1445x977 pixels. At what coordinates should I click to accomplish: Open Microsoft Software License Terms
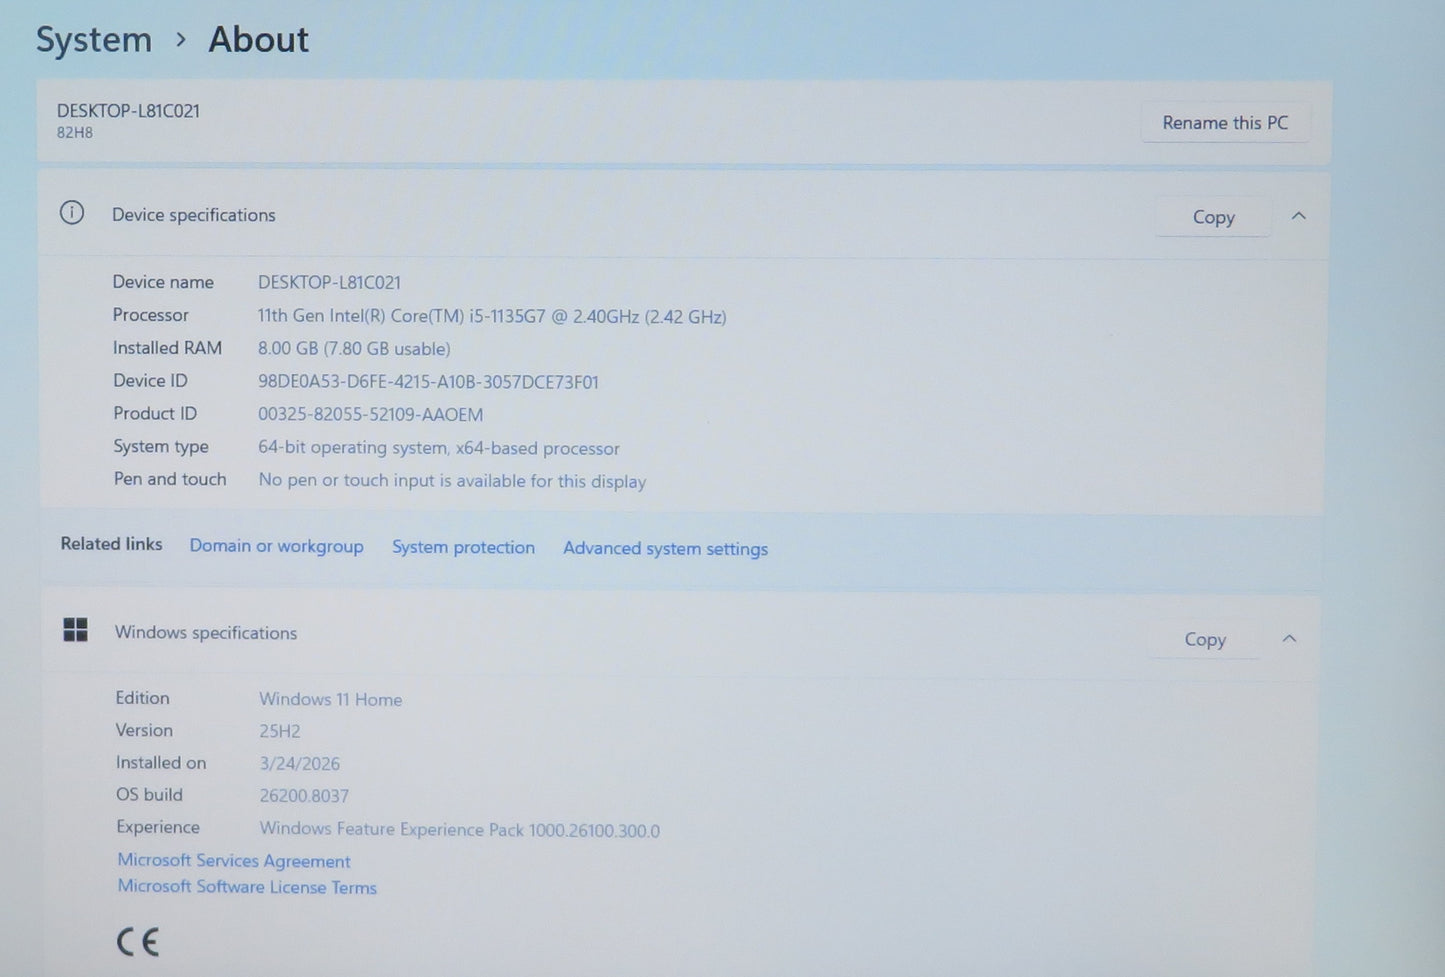click(x=247, y=887)
